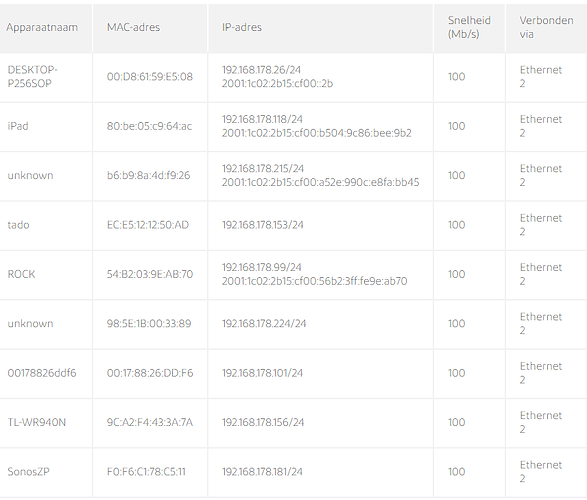Select device name 00178826ddf6
The width and height of the screenshot is (587, 500).
point(42,373)
